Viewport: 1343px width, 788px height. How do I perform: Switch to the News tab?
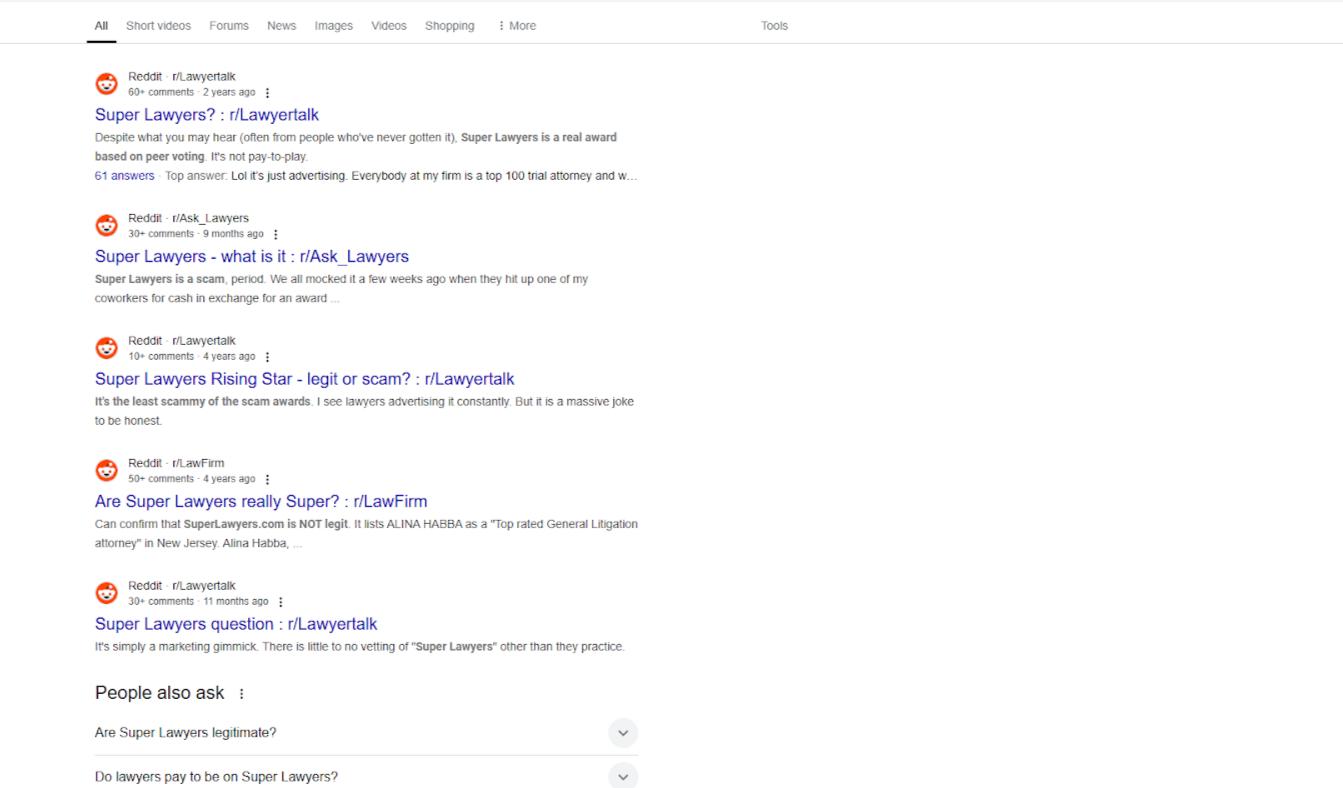(281, 26)
